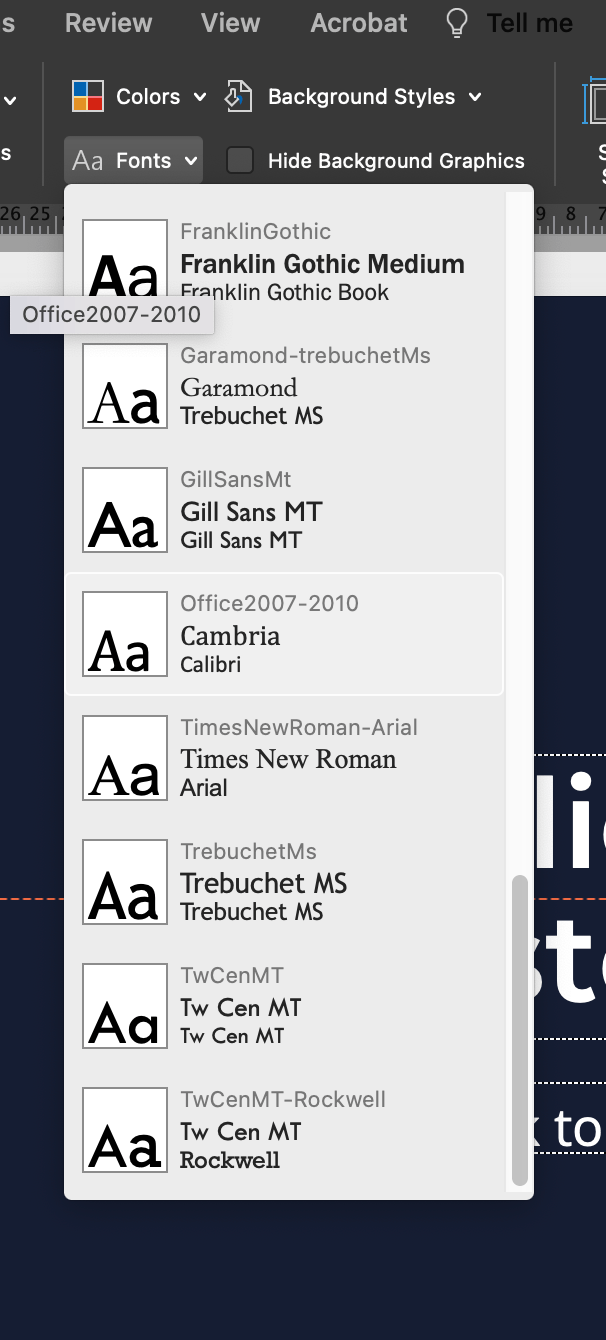Choose Times New Roman heading entry
This screenshot has height=1340, width=606.
click(288, 759)
